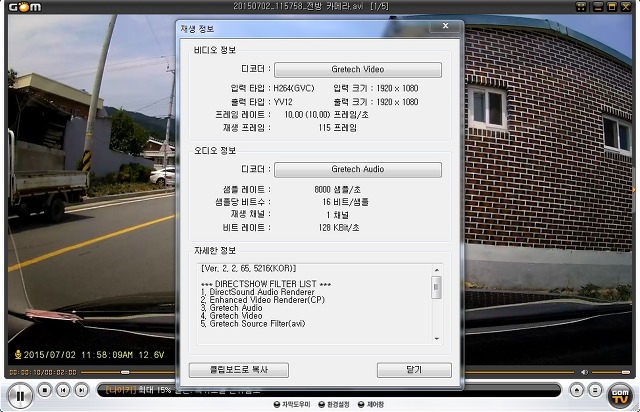Click the details scrollbar down arrow
640x412 pixels.
437,339
